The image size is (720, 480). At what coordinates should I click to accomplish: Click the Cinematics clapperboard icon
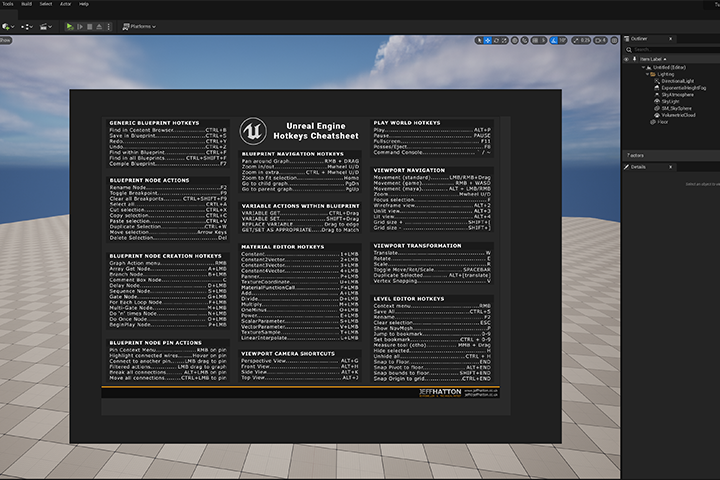click(43, 27)
